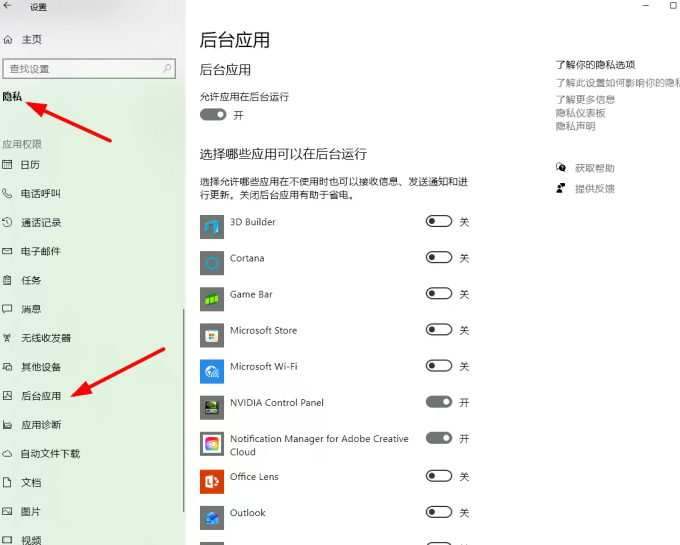Viewport: 680px width, 545px height.
Task: Click the 获取帮助 link
Action: click(595, 168)
